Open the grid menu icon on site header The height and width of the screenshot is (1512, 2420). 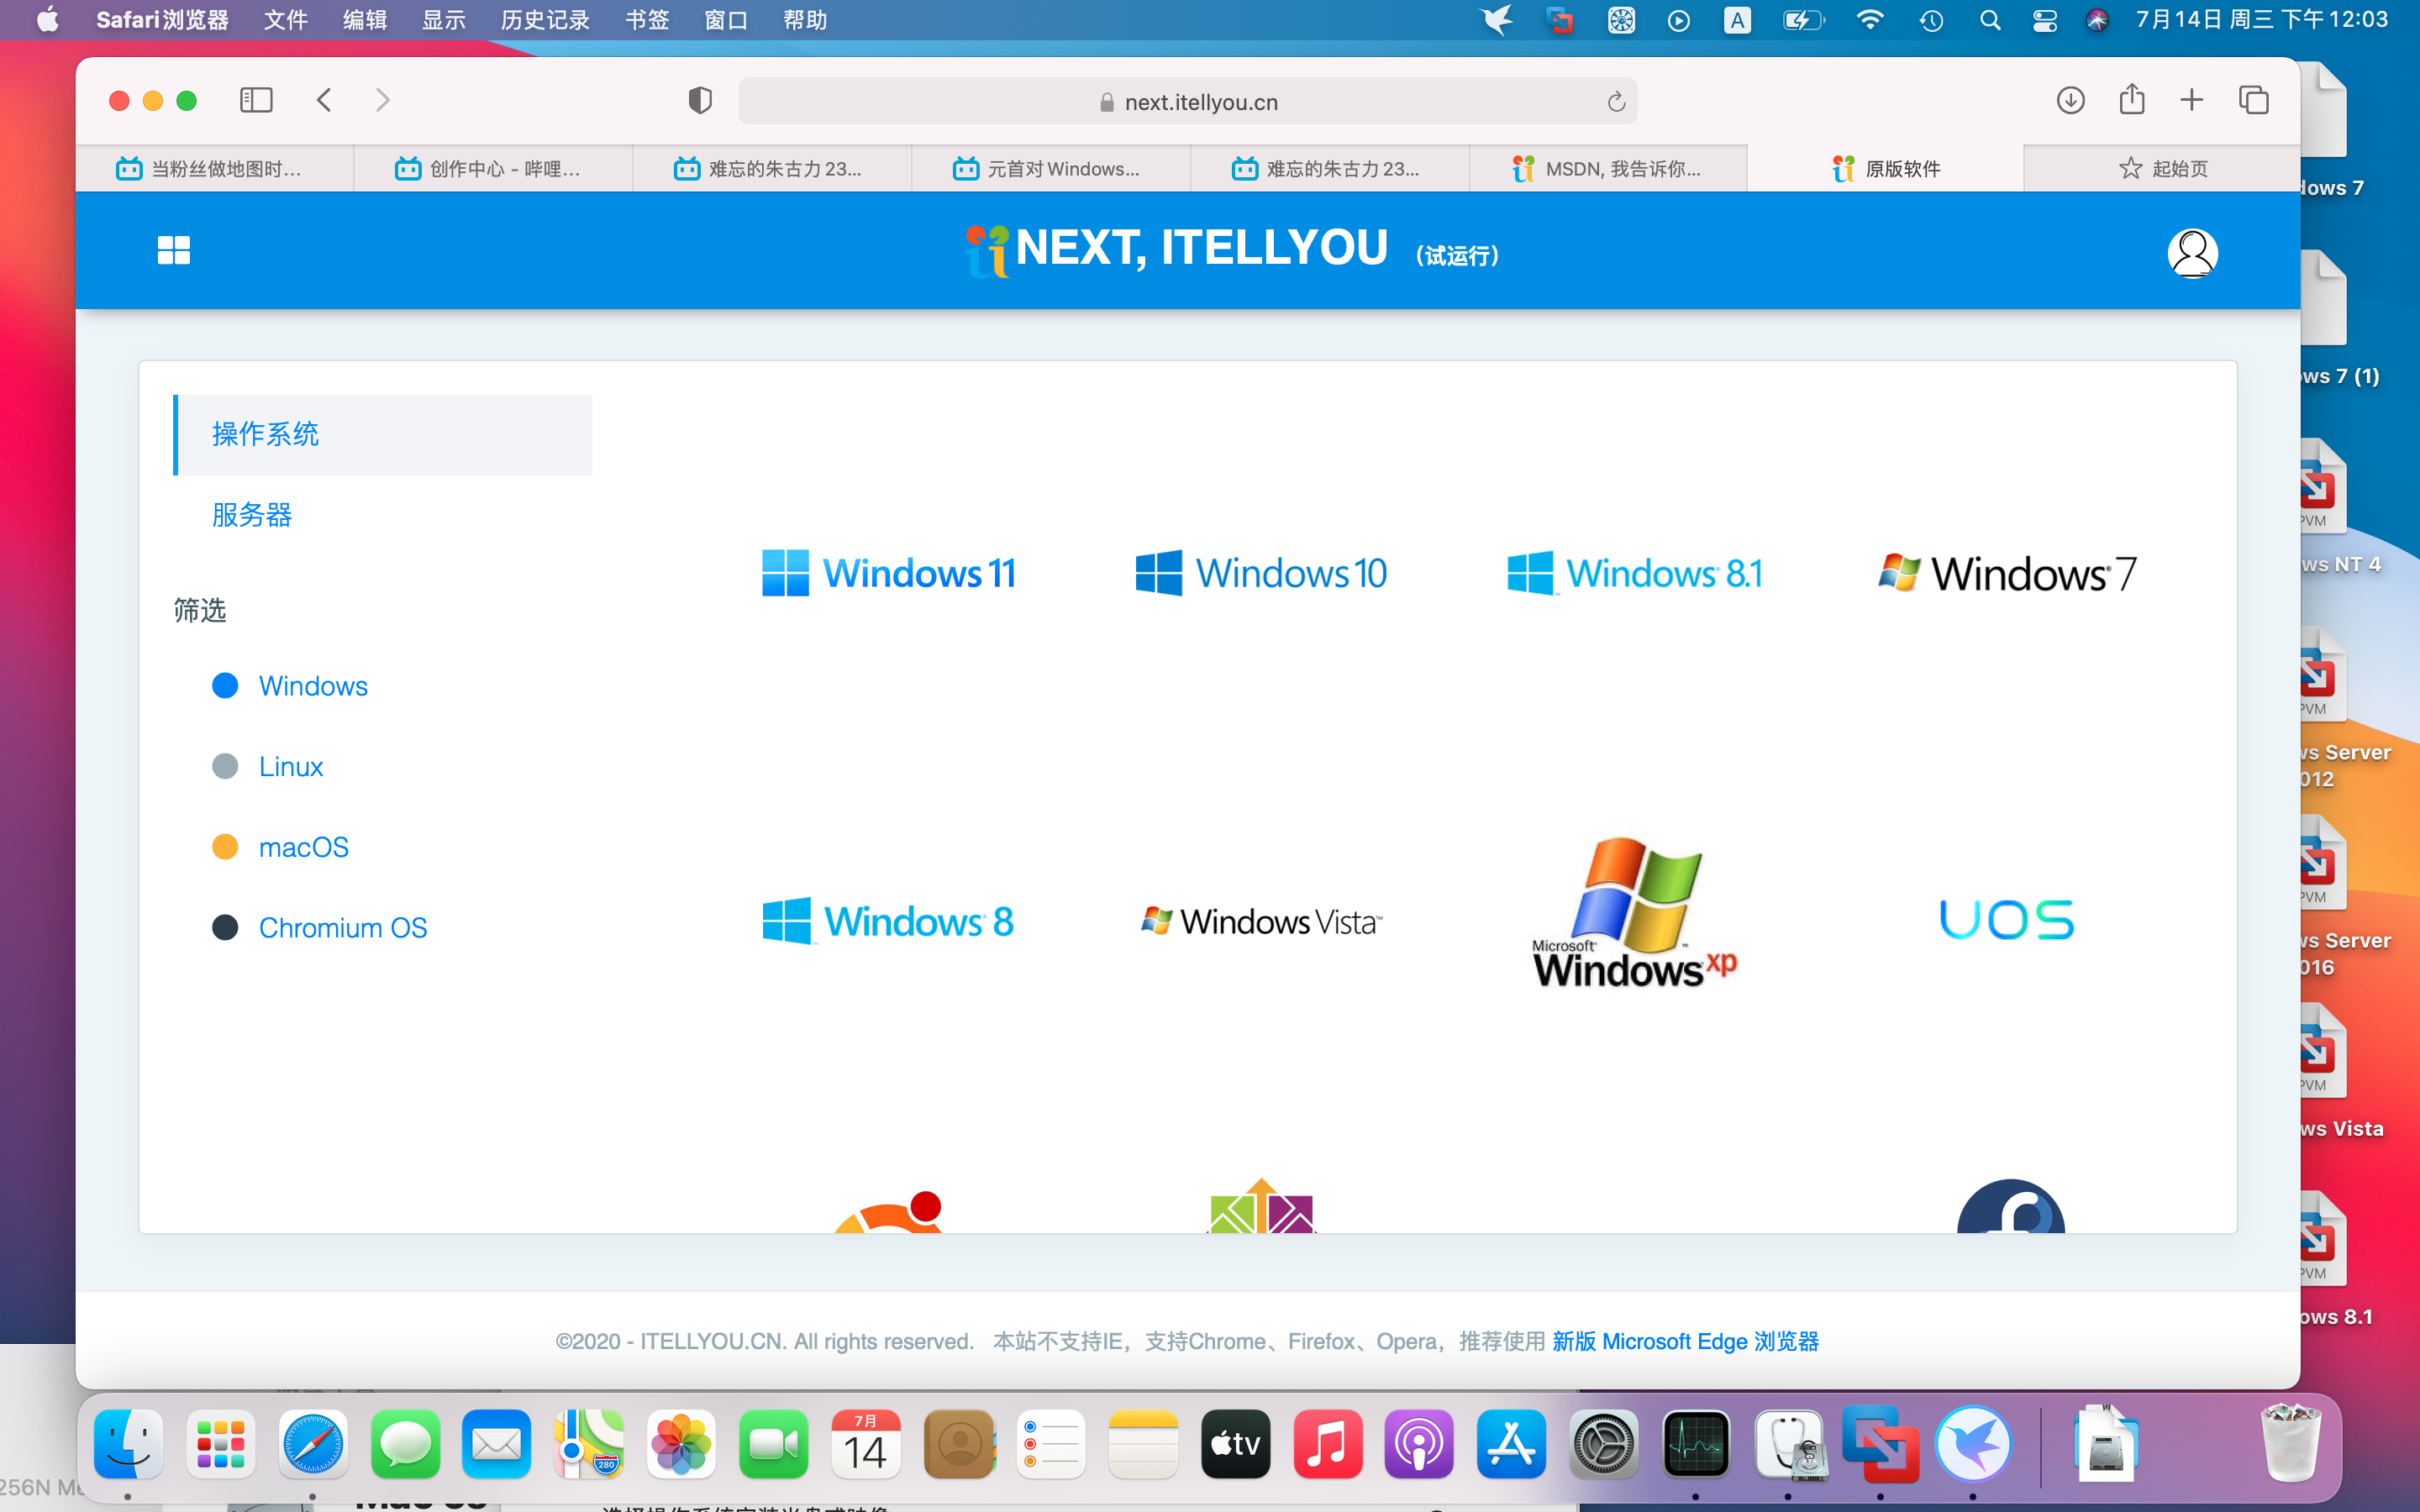(x=174, y=250)
